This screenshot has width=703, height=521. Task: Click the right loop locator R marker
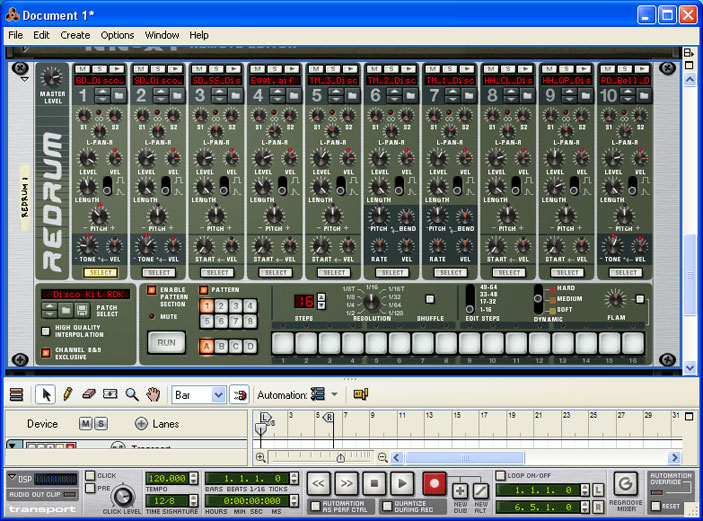tap(329, 417)
